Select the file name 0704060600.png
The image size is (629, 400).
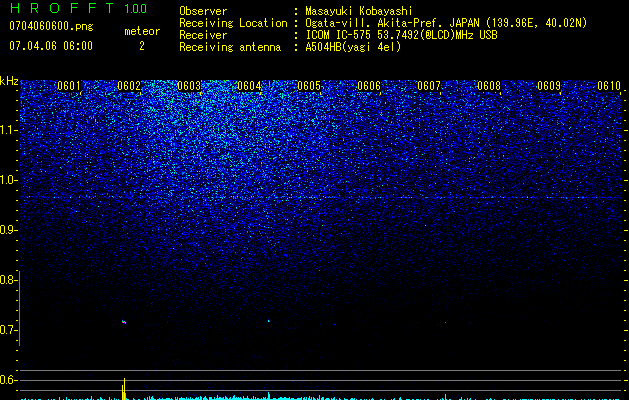(x=51, y=26)
